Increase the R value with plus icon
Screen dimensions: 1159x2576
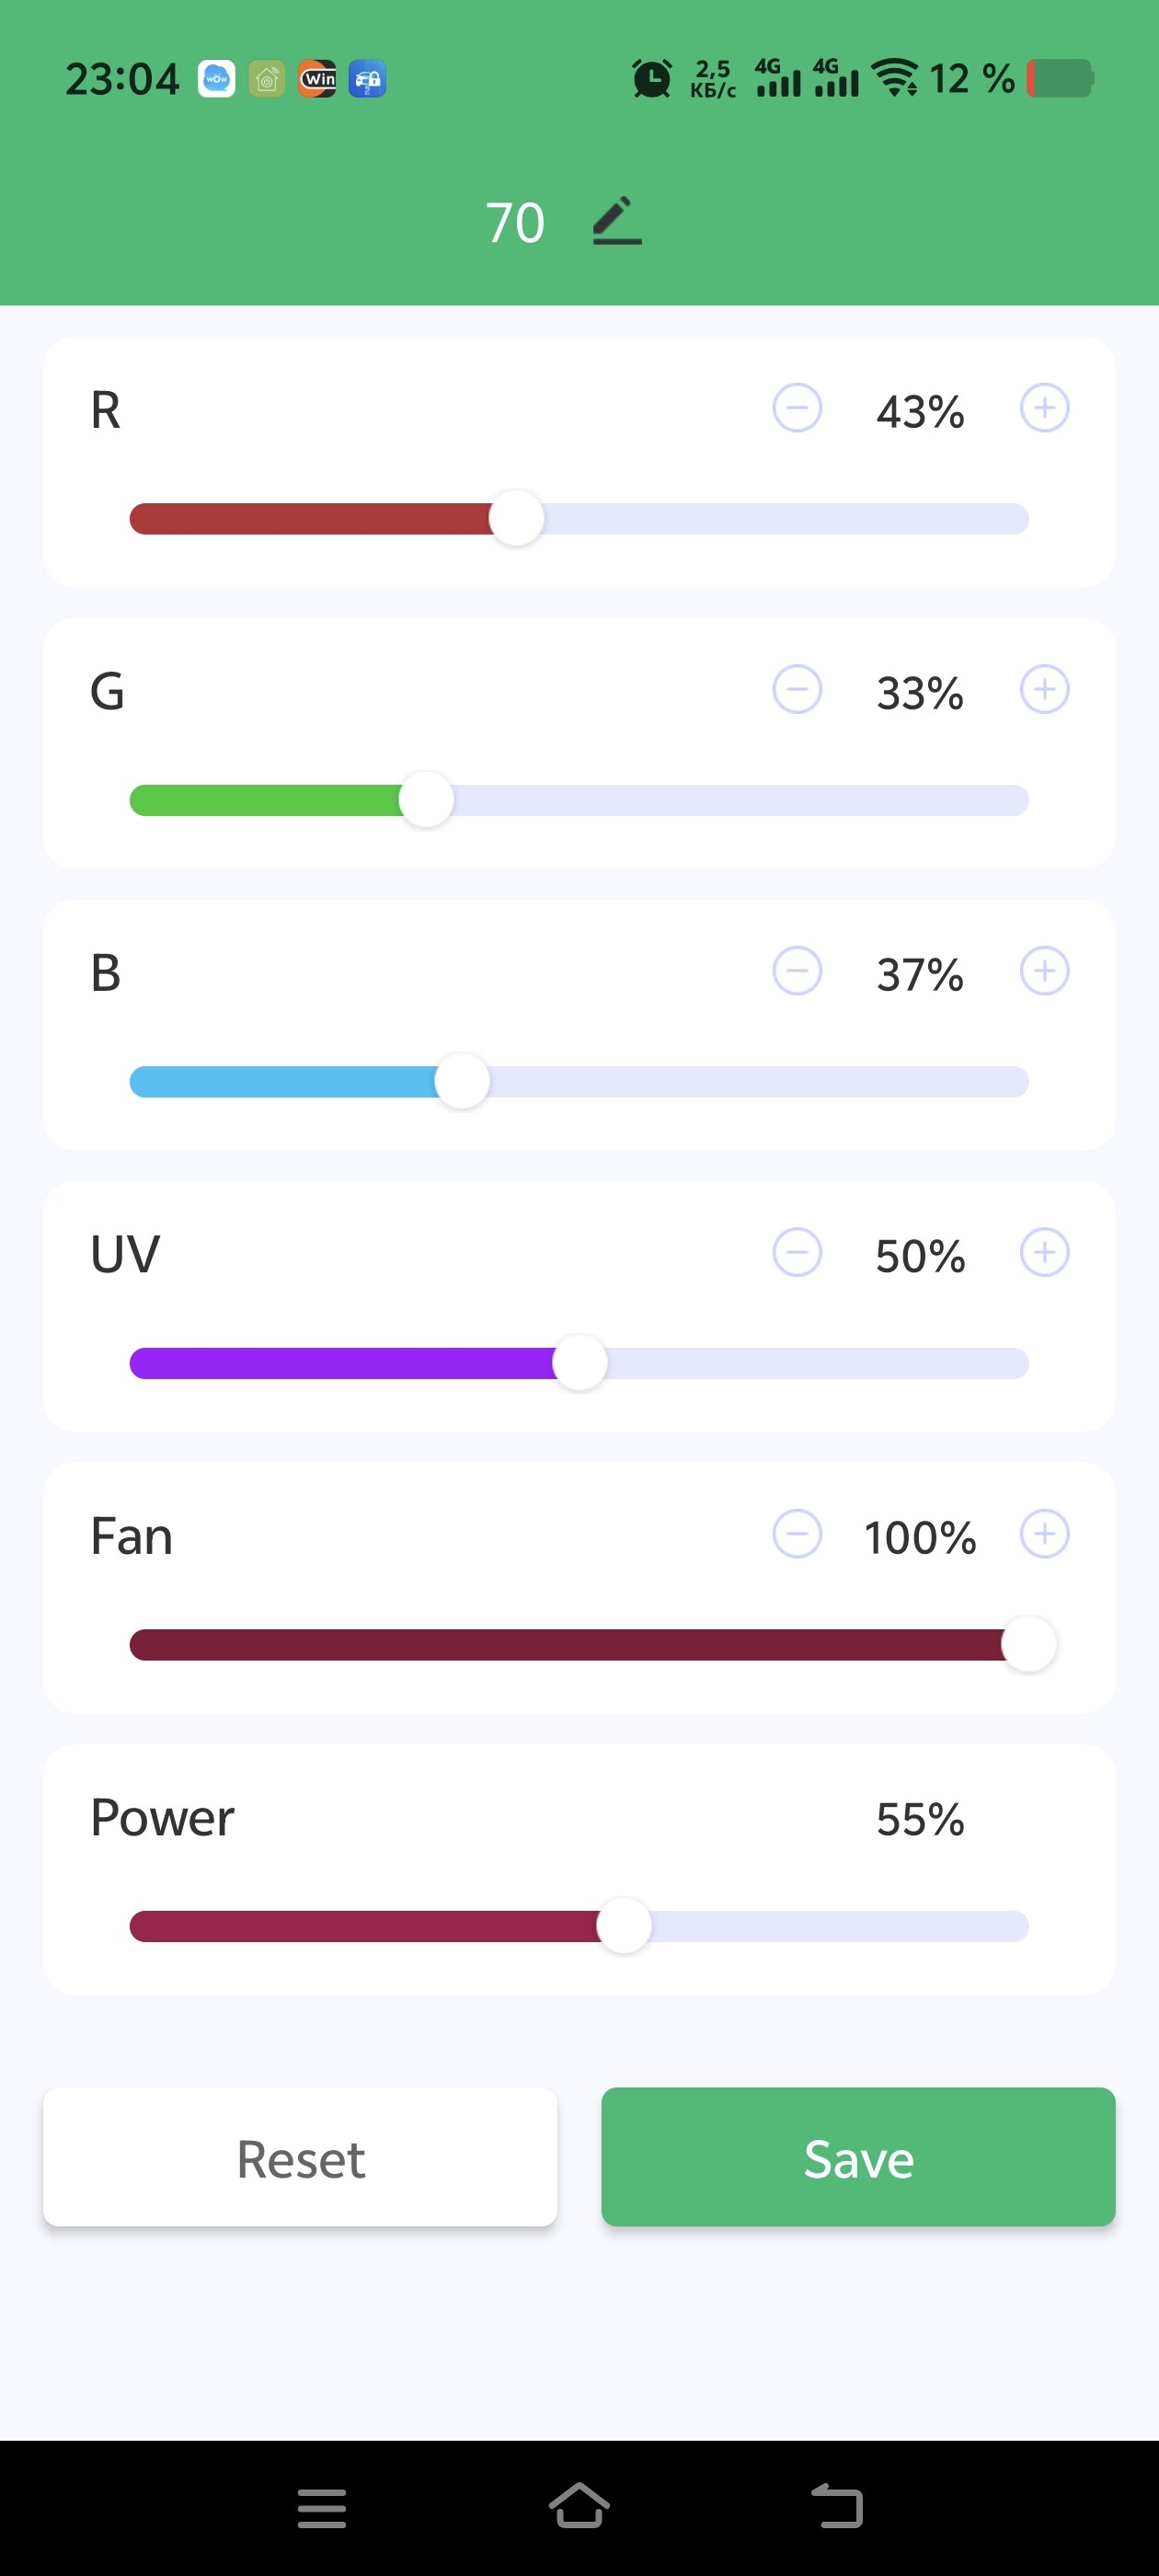(x=1044, y=408)
